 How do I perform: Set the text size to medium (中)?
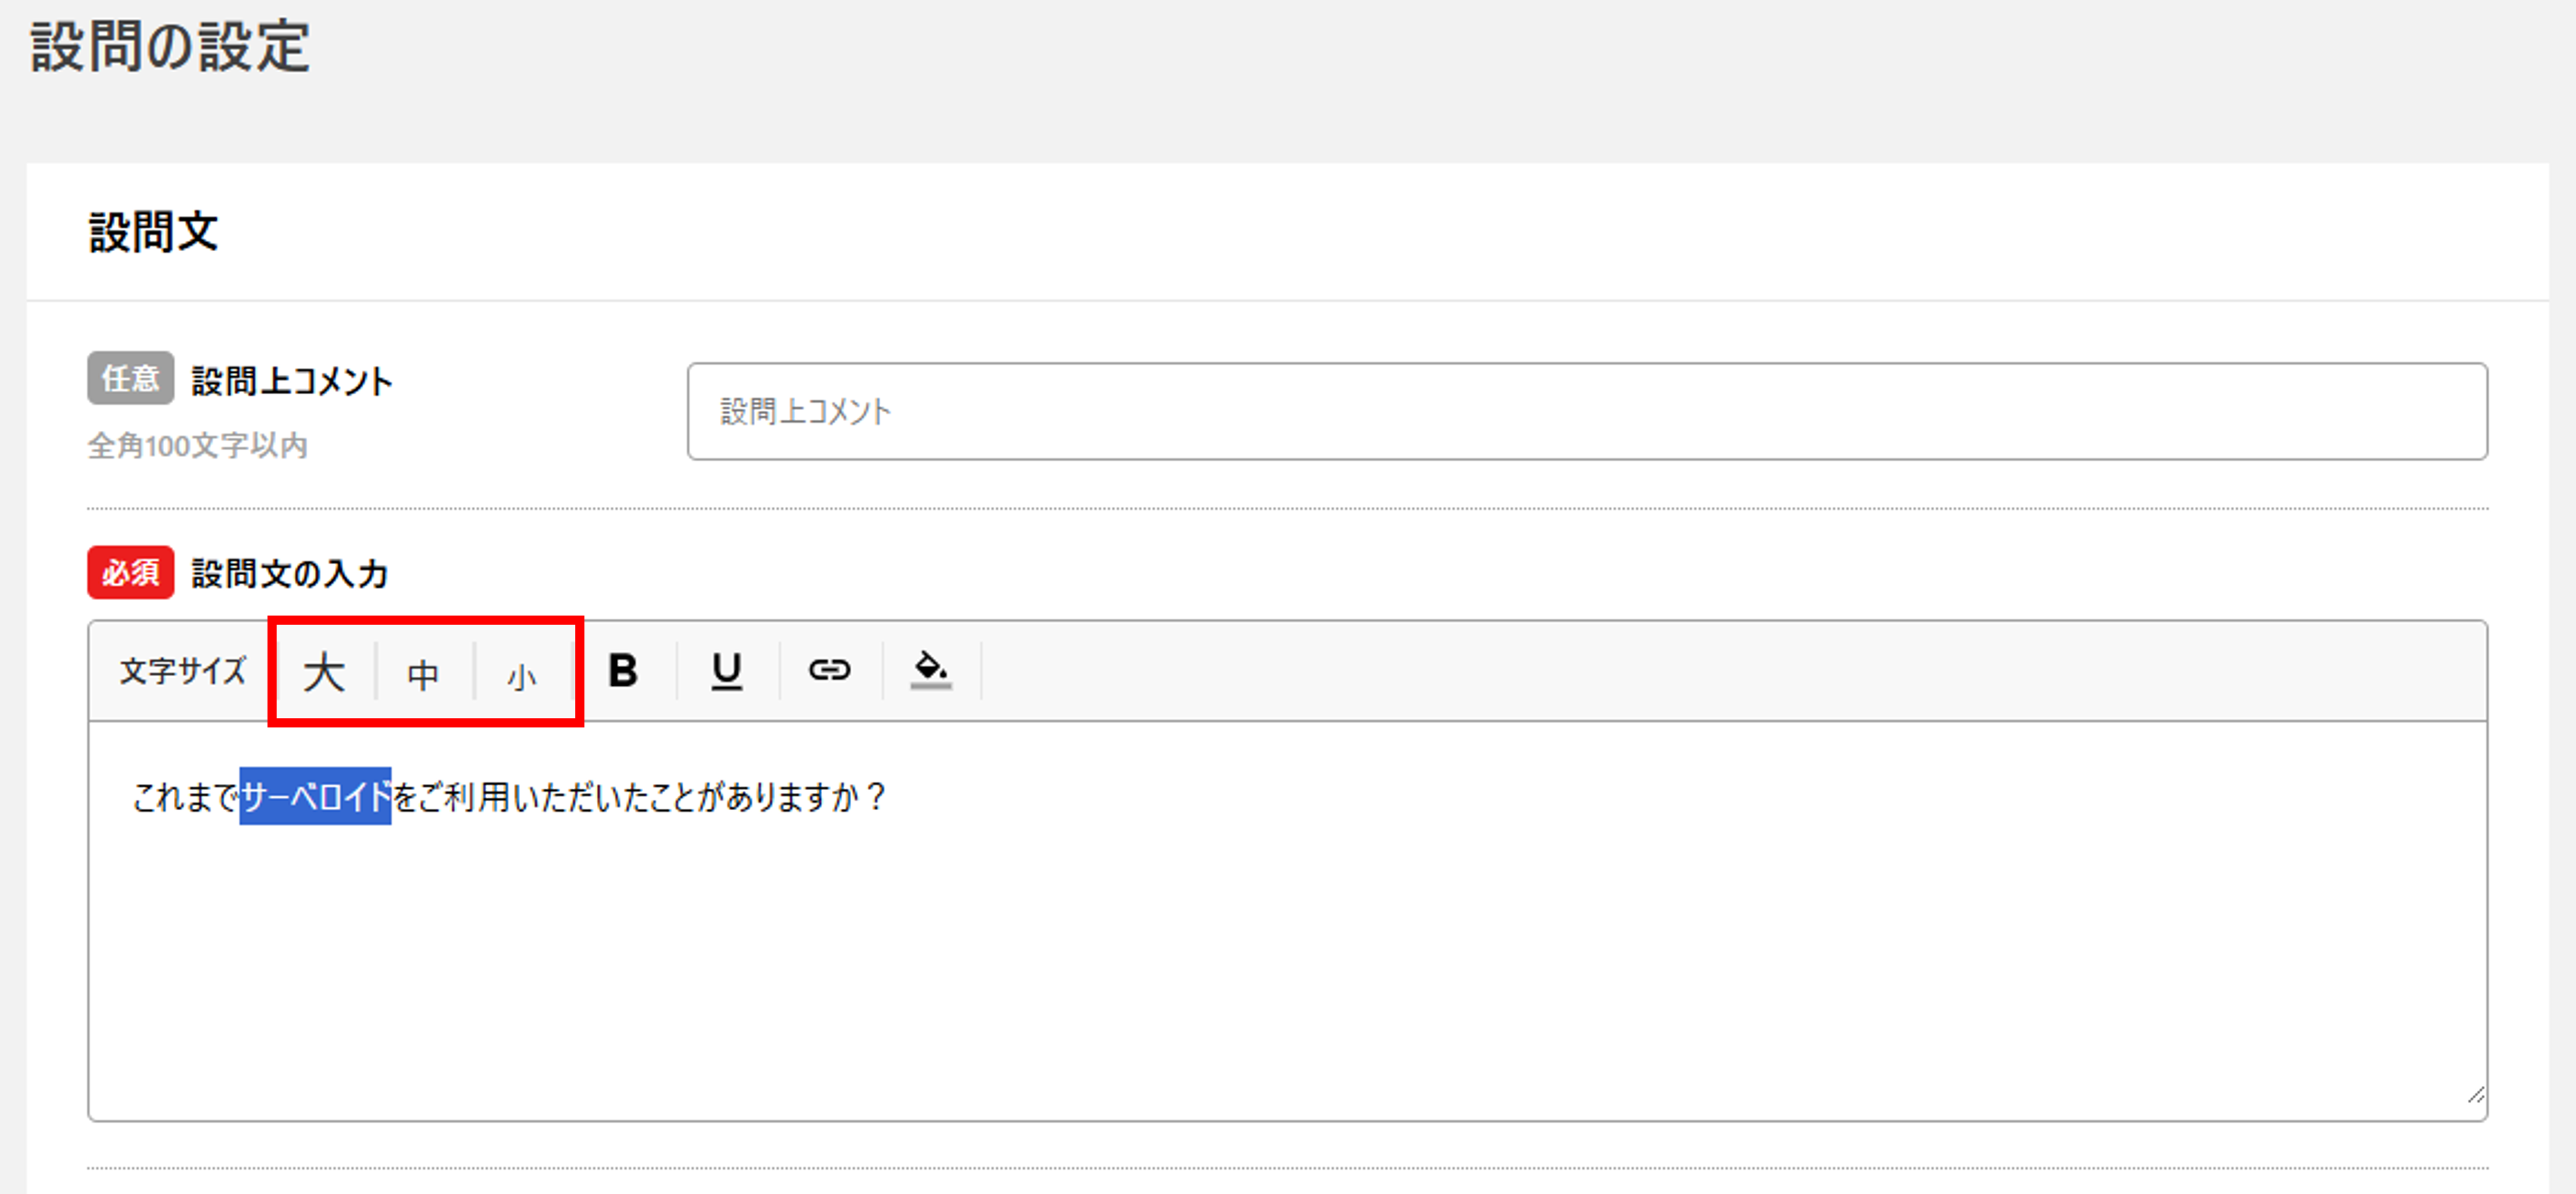(423, 674)
